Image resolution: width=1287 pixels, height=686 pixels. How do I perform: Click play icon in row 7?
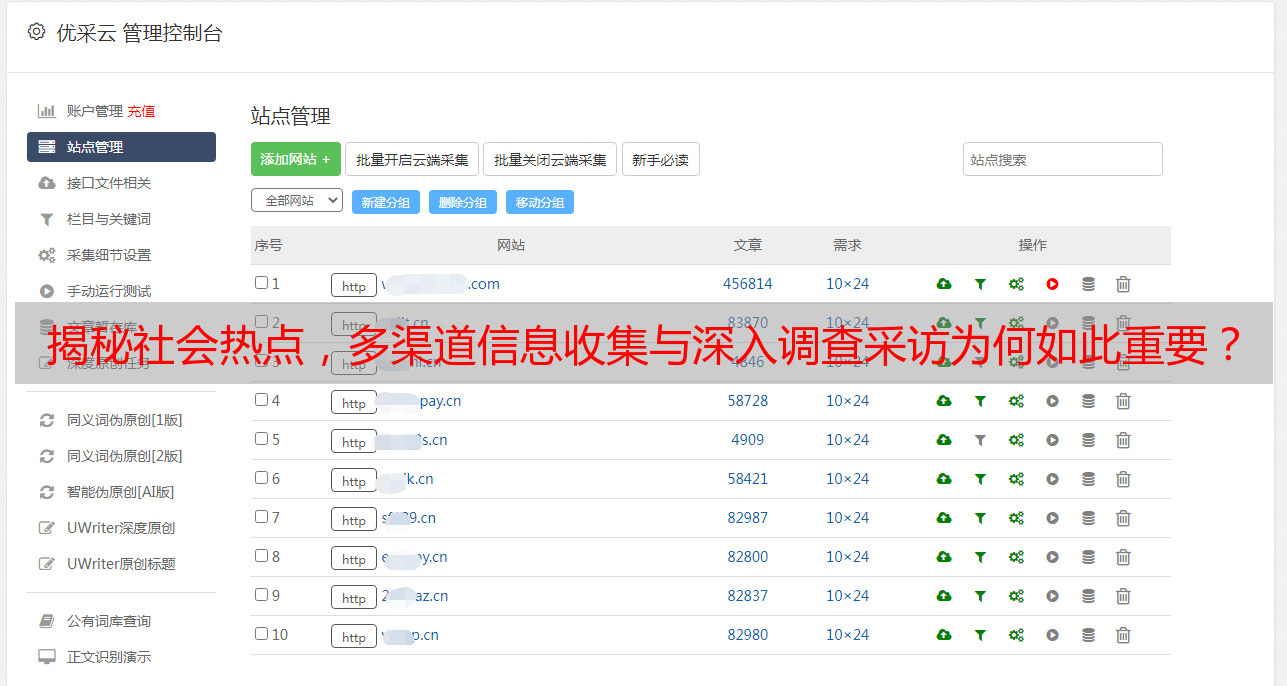click(x=1052, y=518)
